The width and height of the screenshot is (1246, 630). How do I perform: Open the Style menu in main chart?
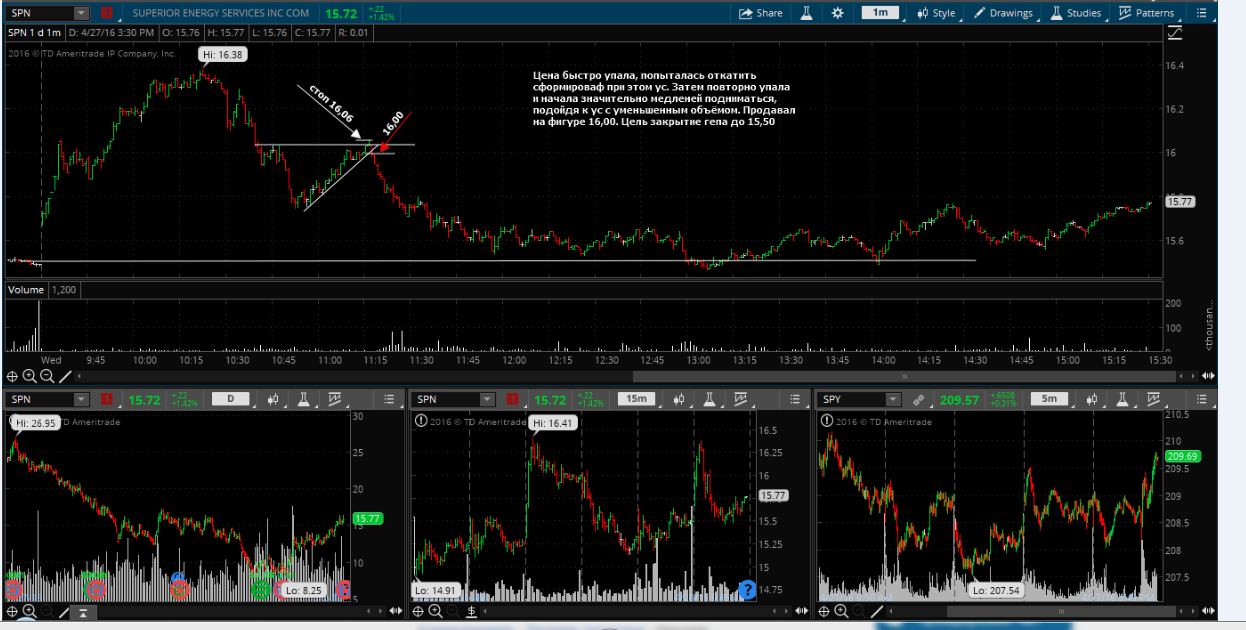click(934, 13)
